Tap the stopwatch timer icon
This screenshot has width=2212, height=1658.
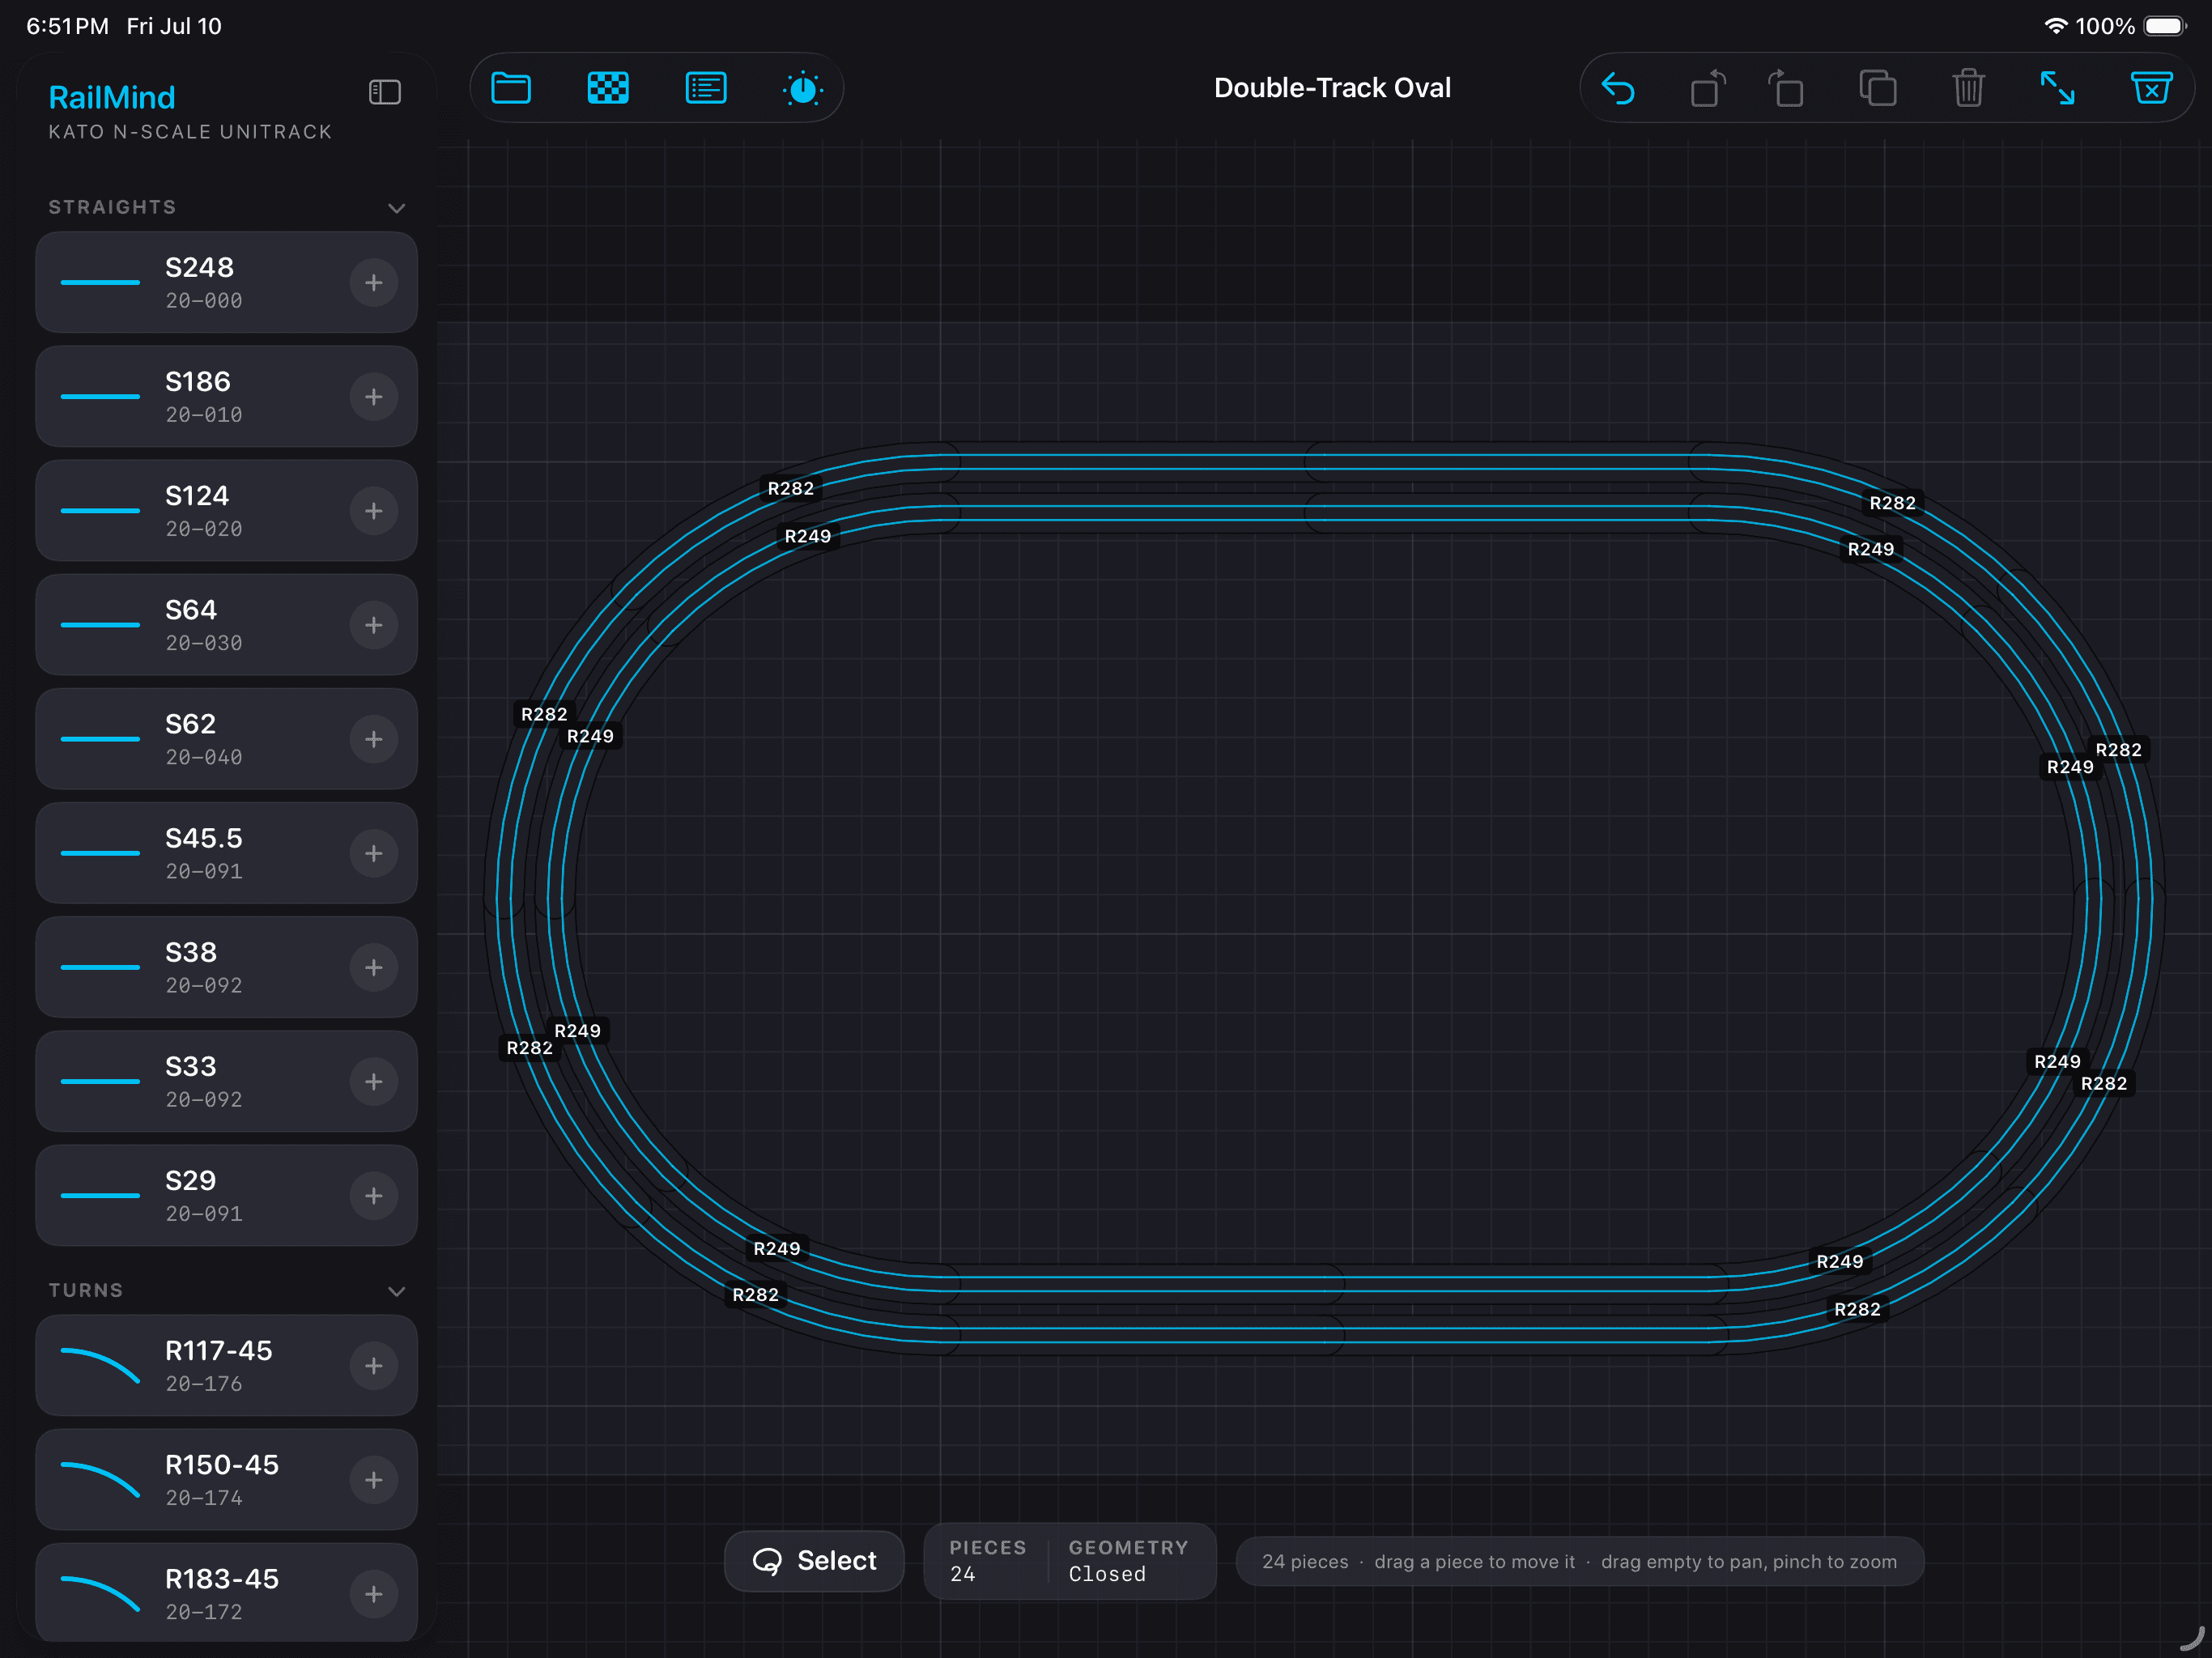click(x=803, y=88)
